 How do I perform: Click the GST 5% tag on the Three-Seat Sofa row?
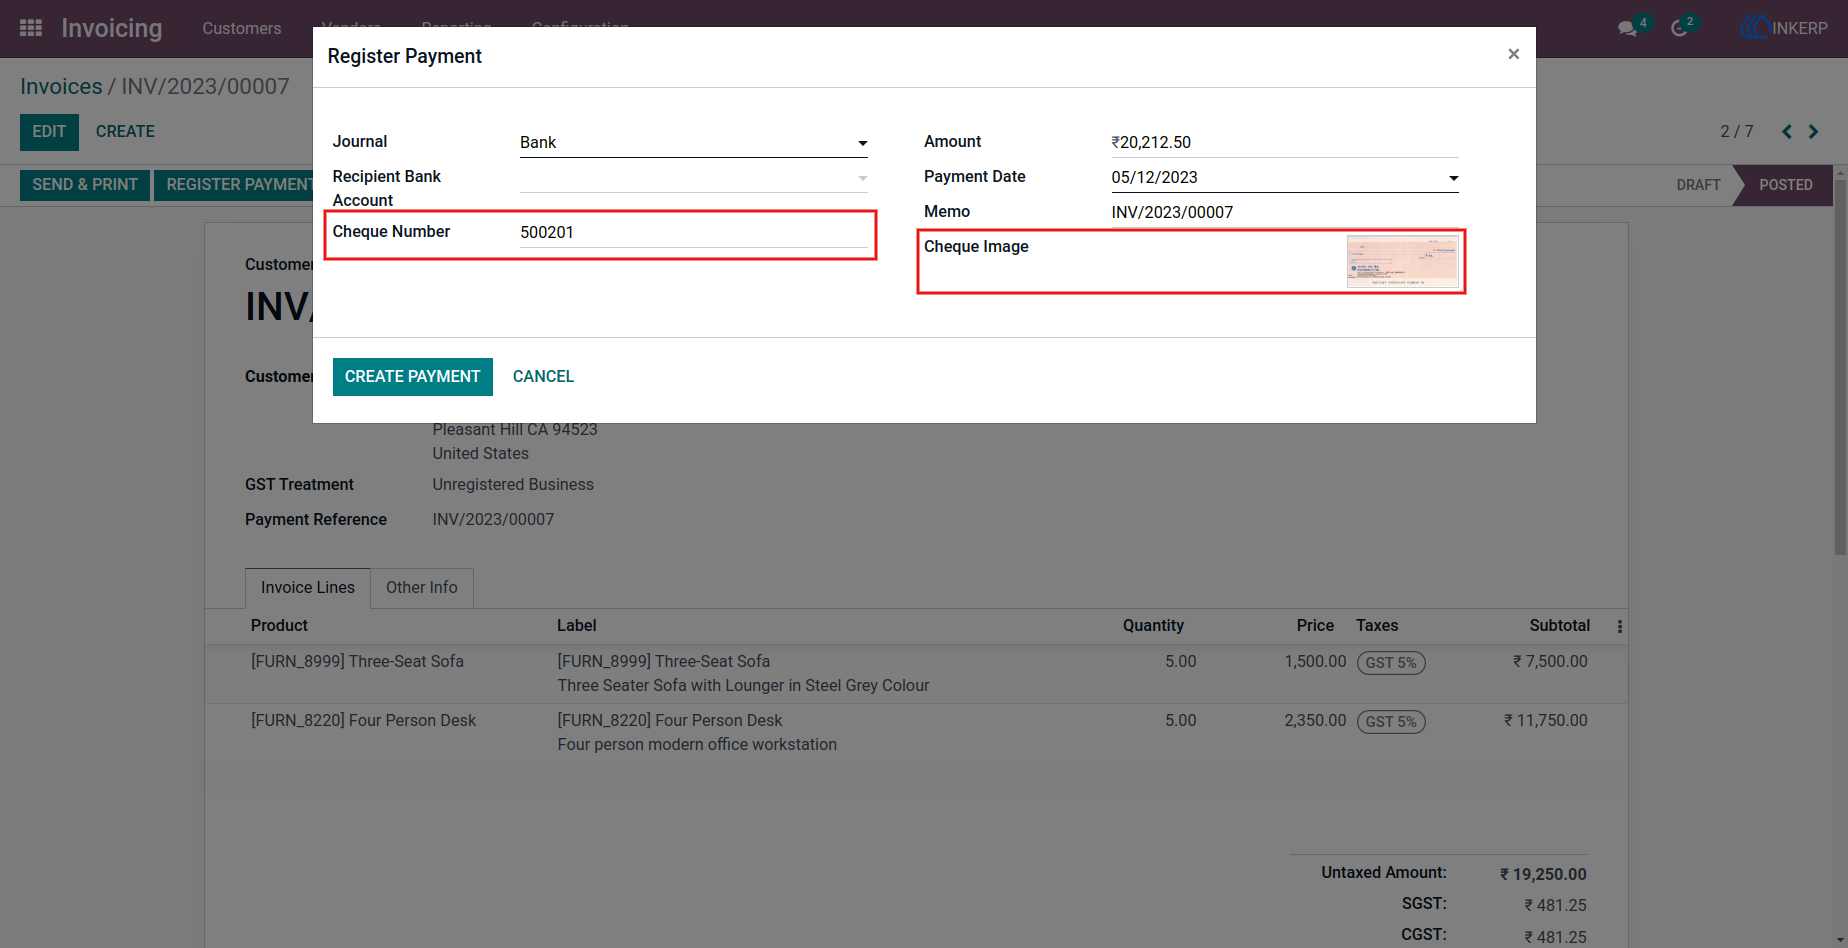pyautogui.click(x=1390, y=663)
